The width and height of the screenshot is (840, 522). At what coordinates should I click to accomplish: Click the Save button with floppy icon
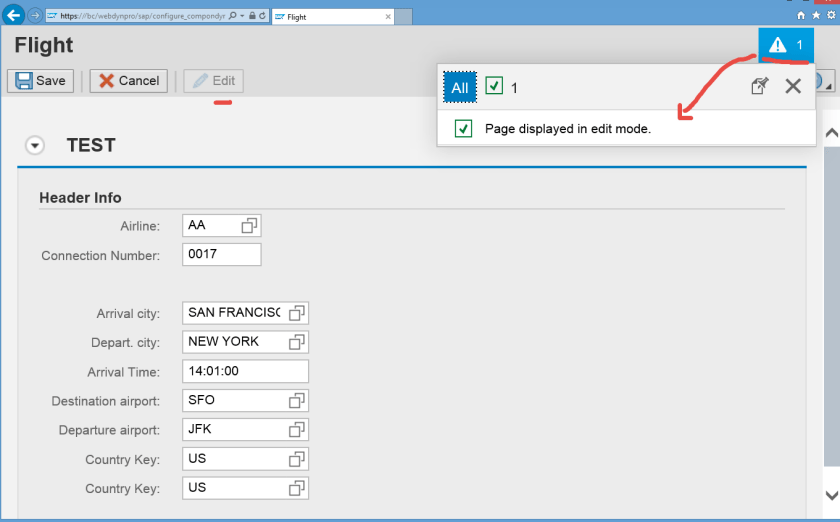click(x=40, y=81)
